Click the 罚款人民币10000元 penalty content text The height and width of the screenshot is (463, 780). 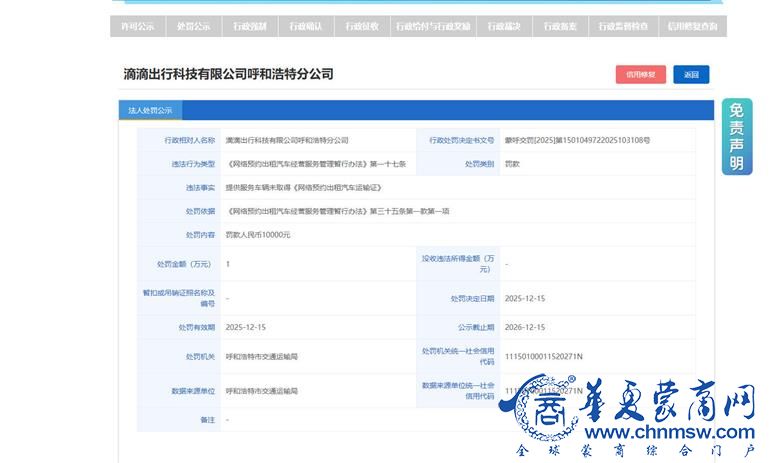[258, 234]
